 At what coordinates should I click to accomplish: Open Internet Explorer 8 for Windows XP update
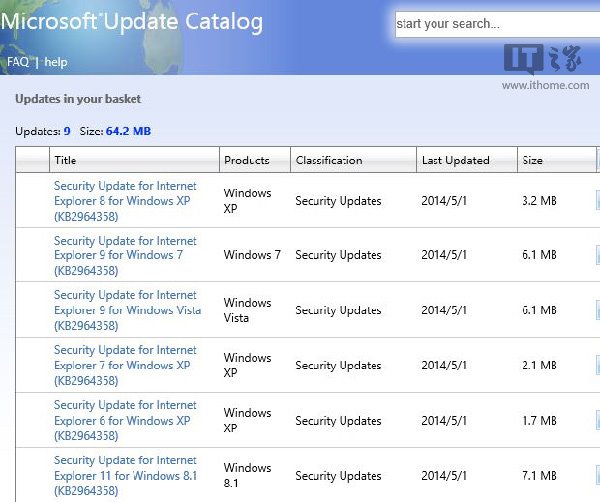pos(125,201)
